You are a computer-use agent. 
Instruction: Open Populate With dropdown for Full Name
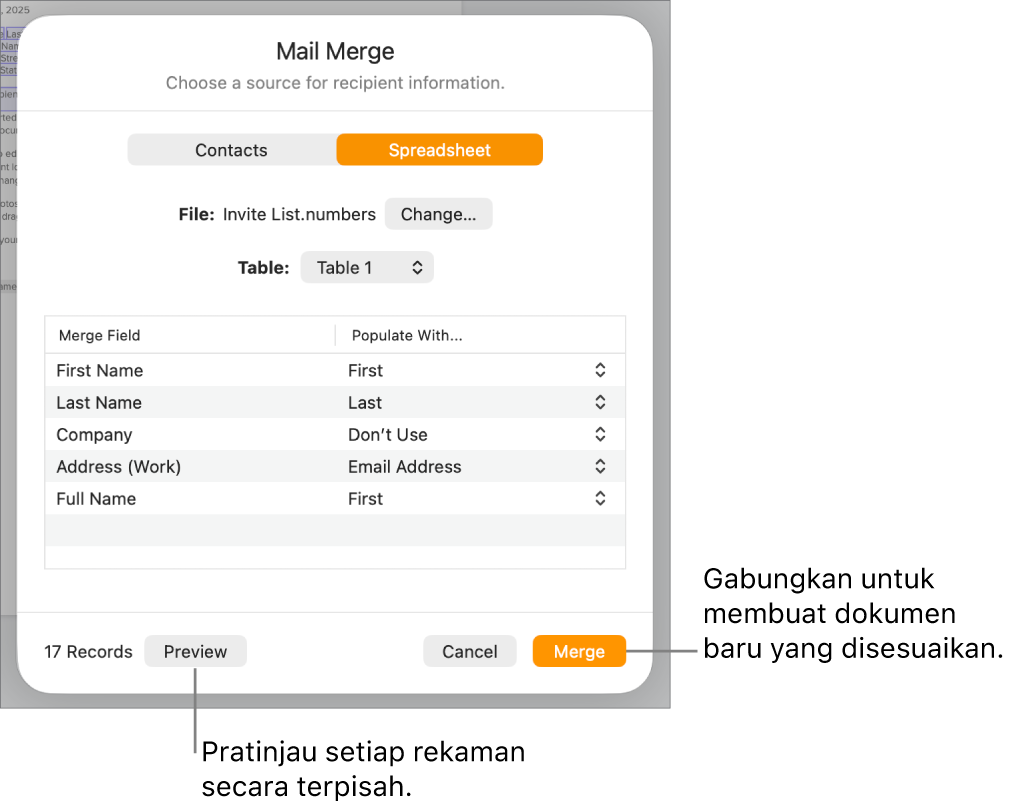pyautogui.click(x=600, y=498)
